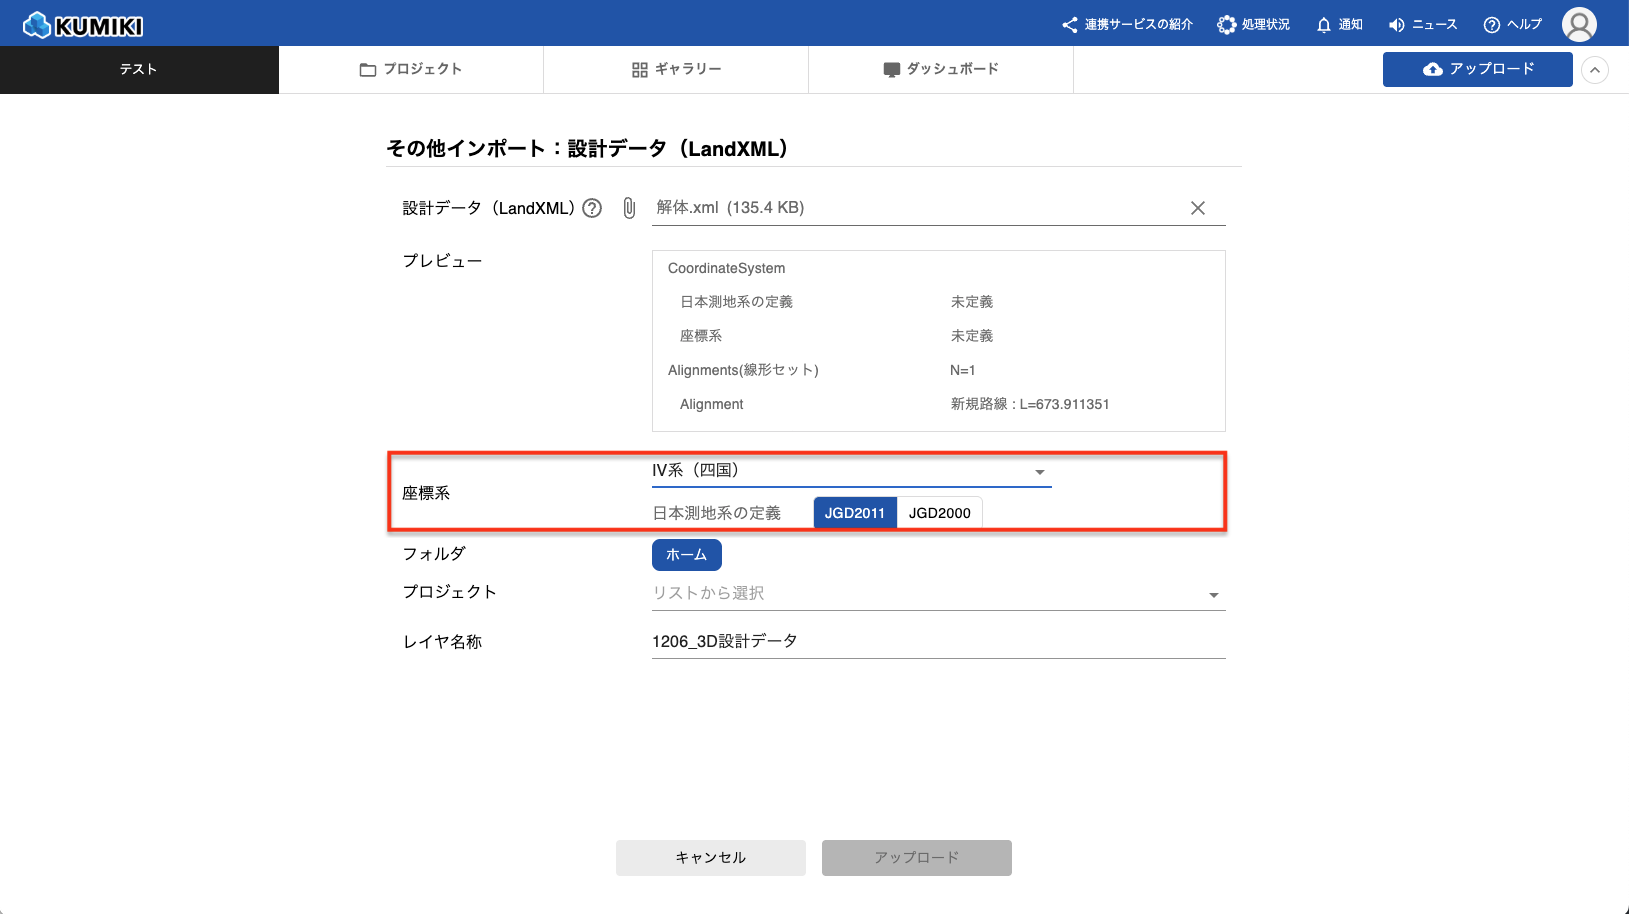Open the user account avatar
Screen dimensions: 1629x914
1579,25
